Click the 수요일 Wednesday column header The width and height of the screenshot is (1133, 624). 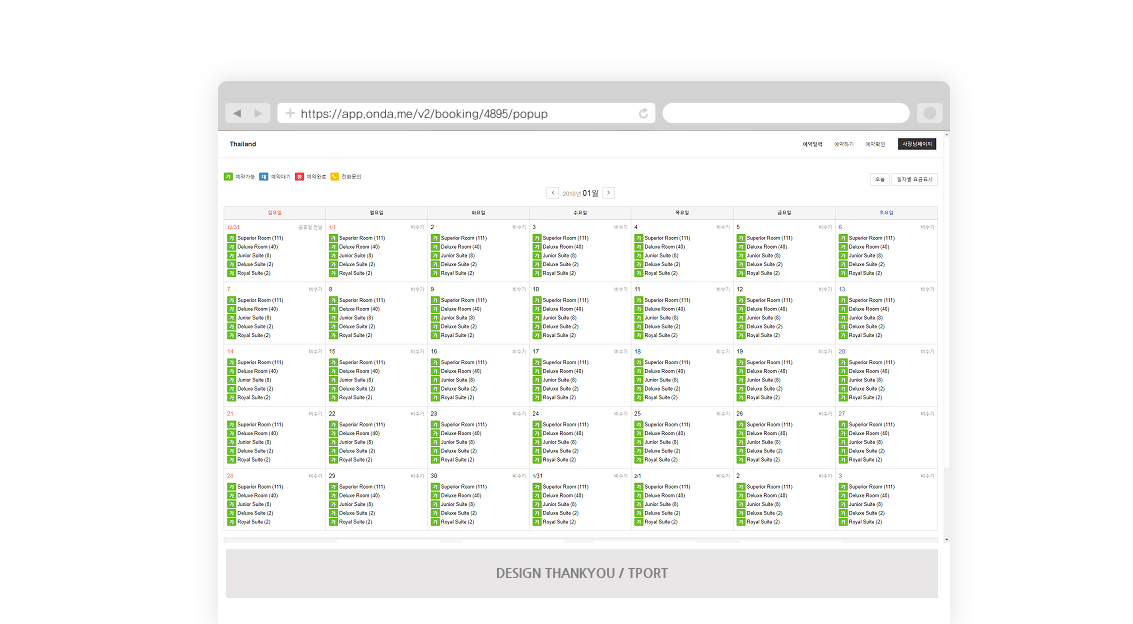580,213
